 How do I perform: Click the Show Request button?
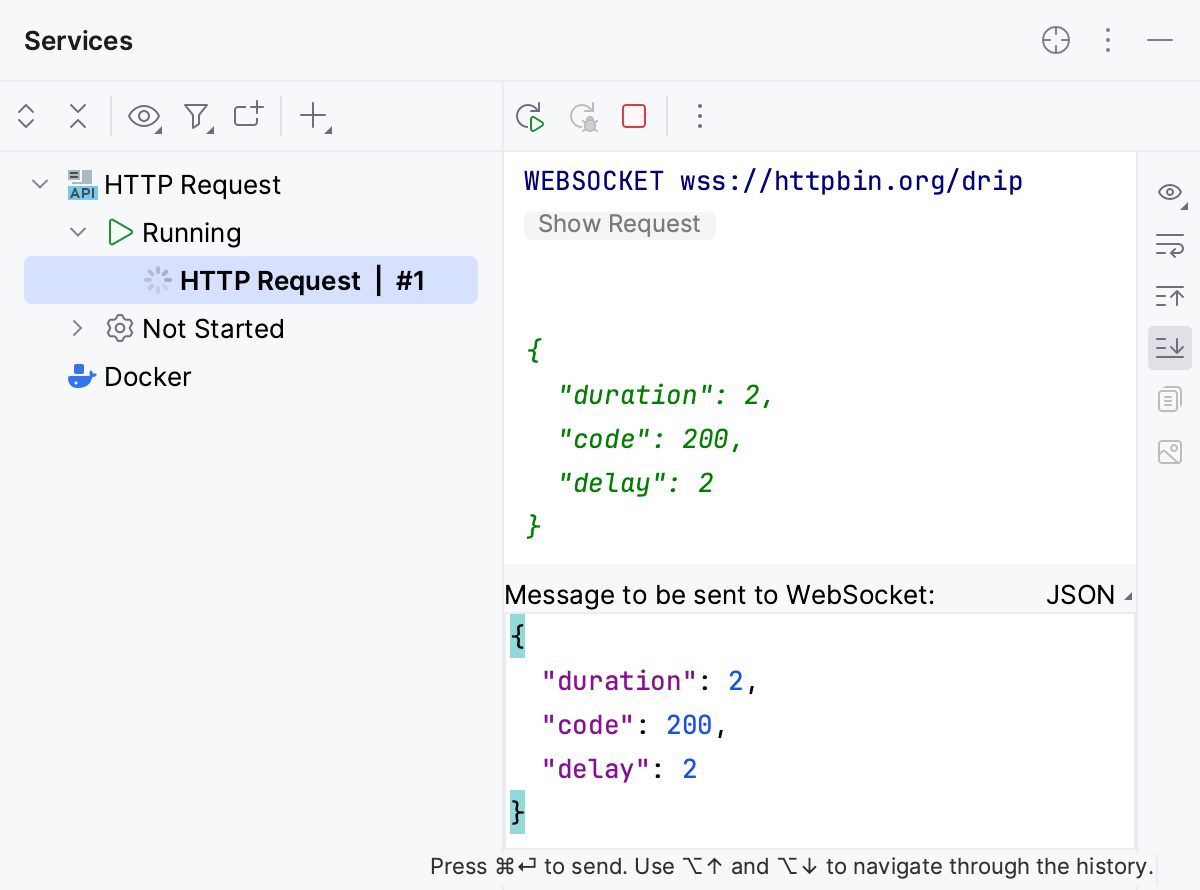tap(619, 224)
